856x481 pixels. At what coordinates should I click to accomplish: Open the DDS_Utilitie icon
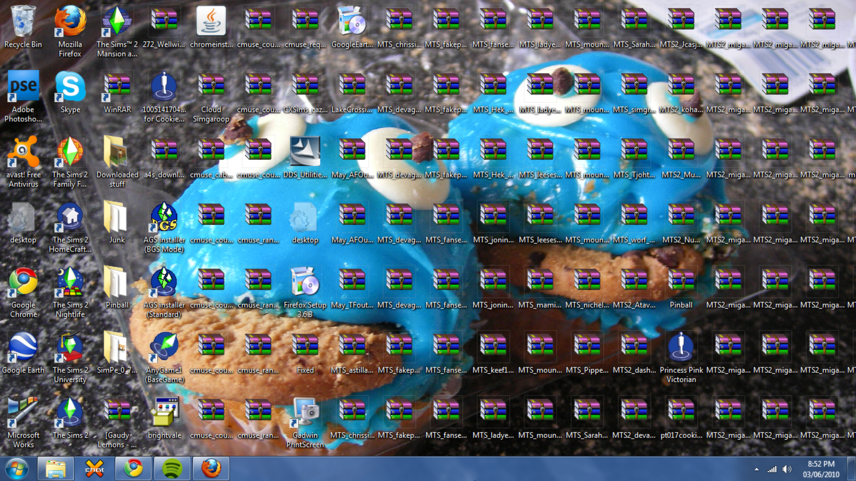tap(305, 157)
